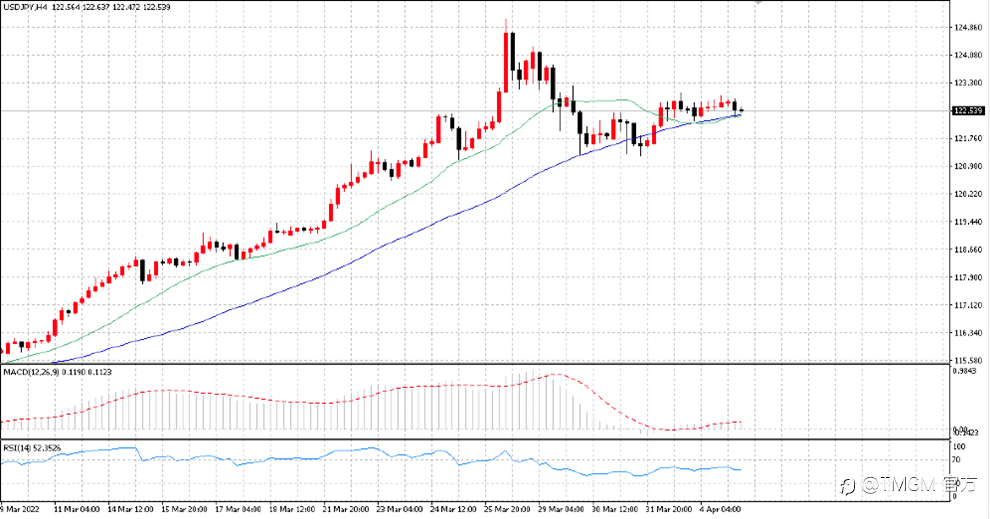Select the MACD(12,26,9) indicator label

[32, 372]
